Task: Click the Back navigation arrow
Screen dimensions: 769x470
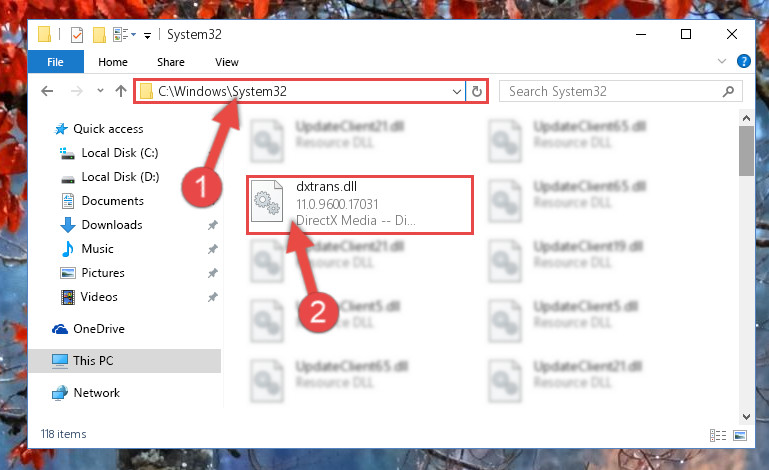Action: coord(47,91)
